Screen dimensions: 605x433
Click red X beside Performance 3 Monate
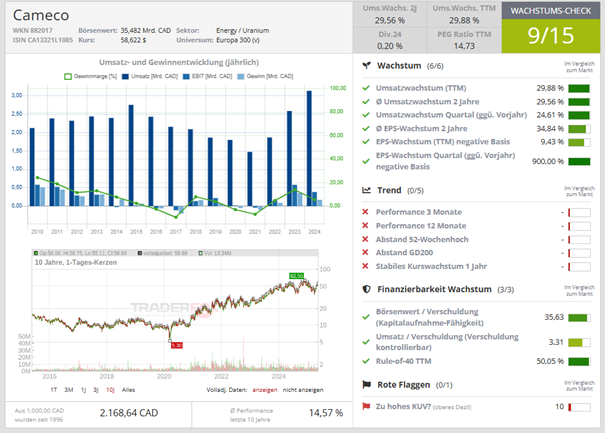point(365,212)
